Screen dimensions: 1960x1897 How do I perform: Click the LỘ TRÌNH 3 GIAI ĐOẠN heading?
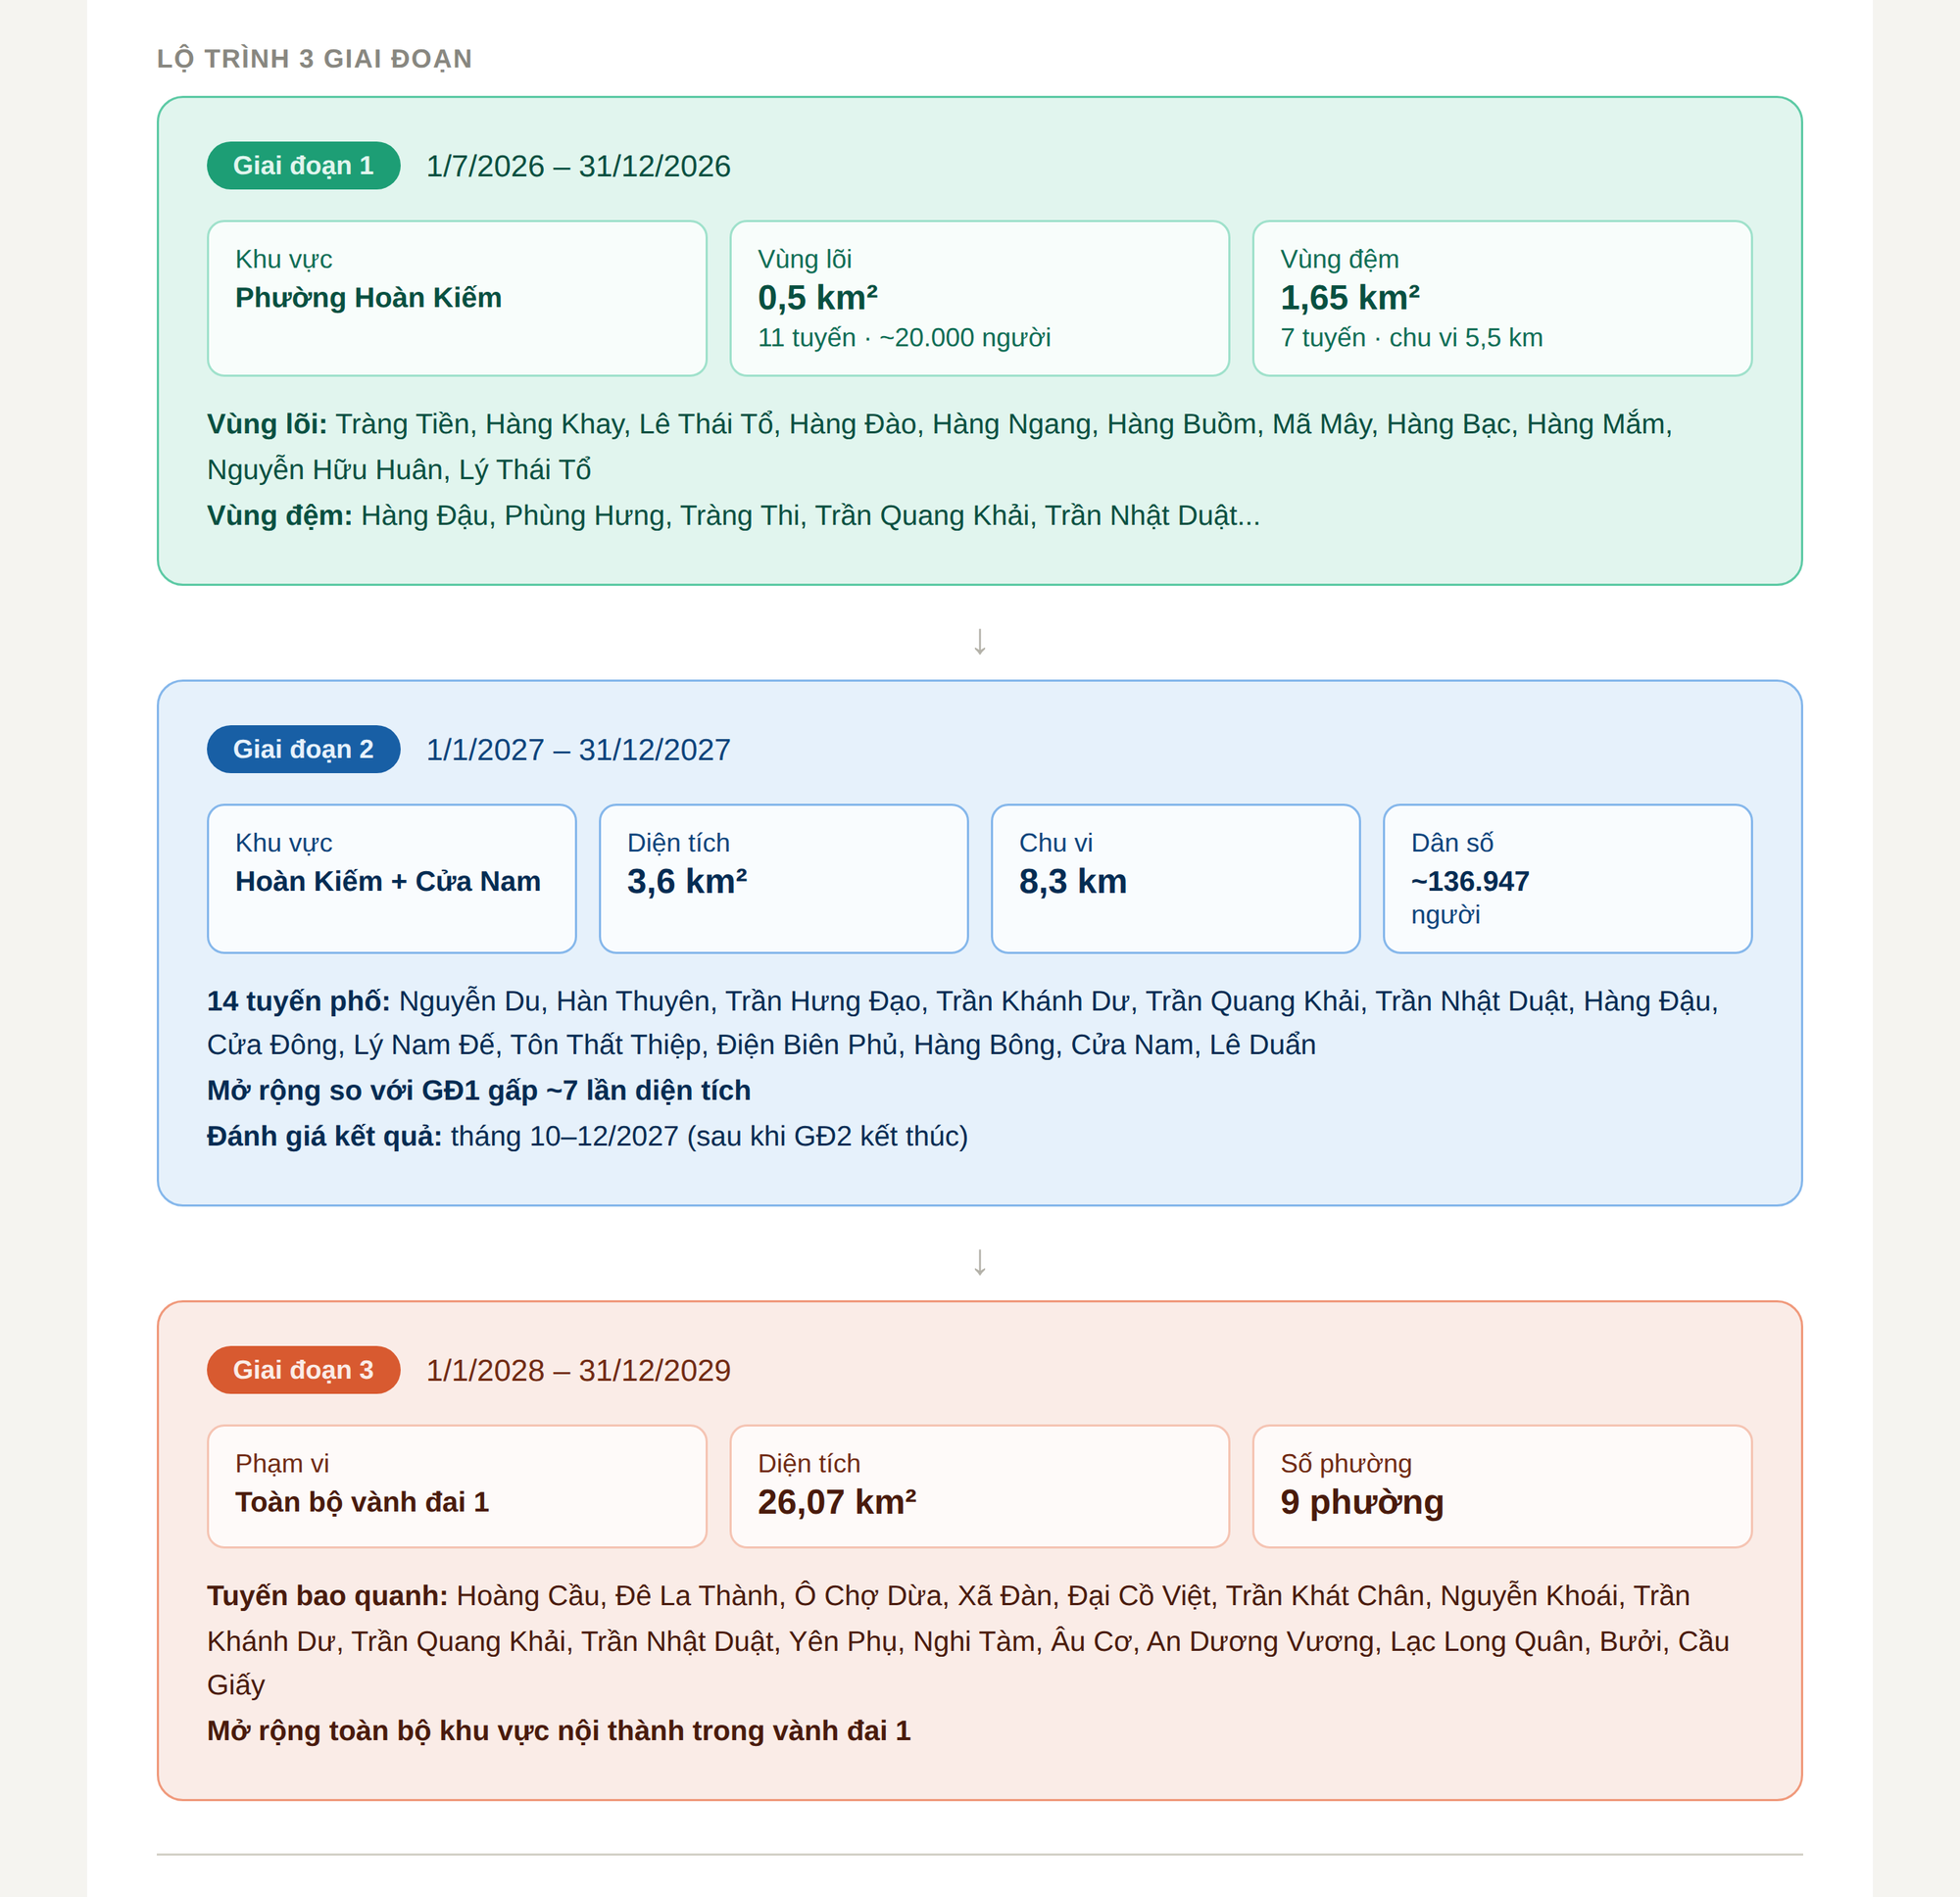click(x=314, y=59)
